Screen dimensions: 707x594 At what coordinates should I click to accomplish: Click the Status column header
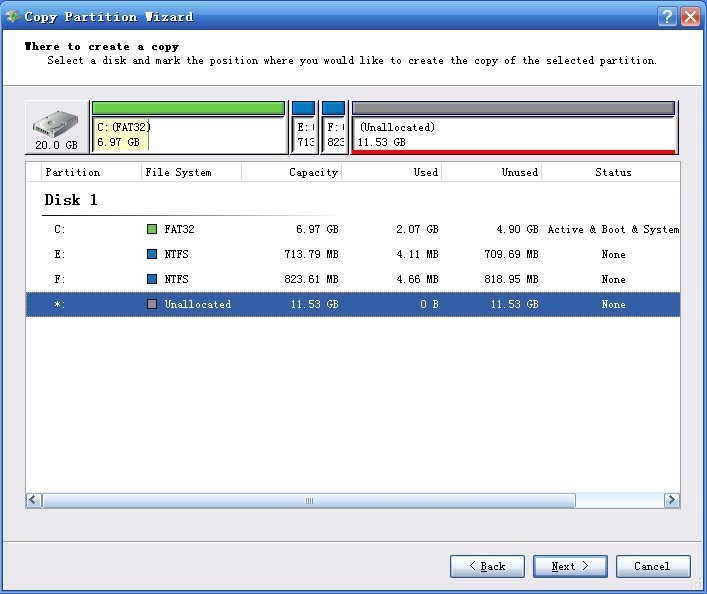click(x=612, y=172)
